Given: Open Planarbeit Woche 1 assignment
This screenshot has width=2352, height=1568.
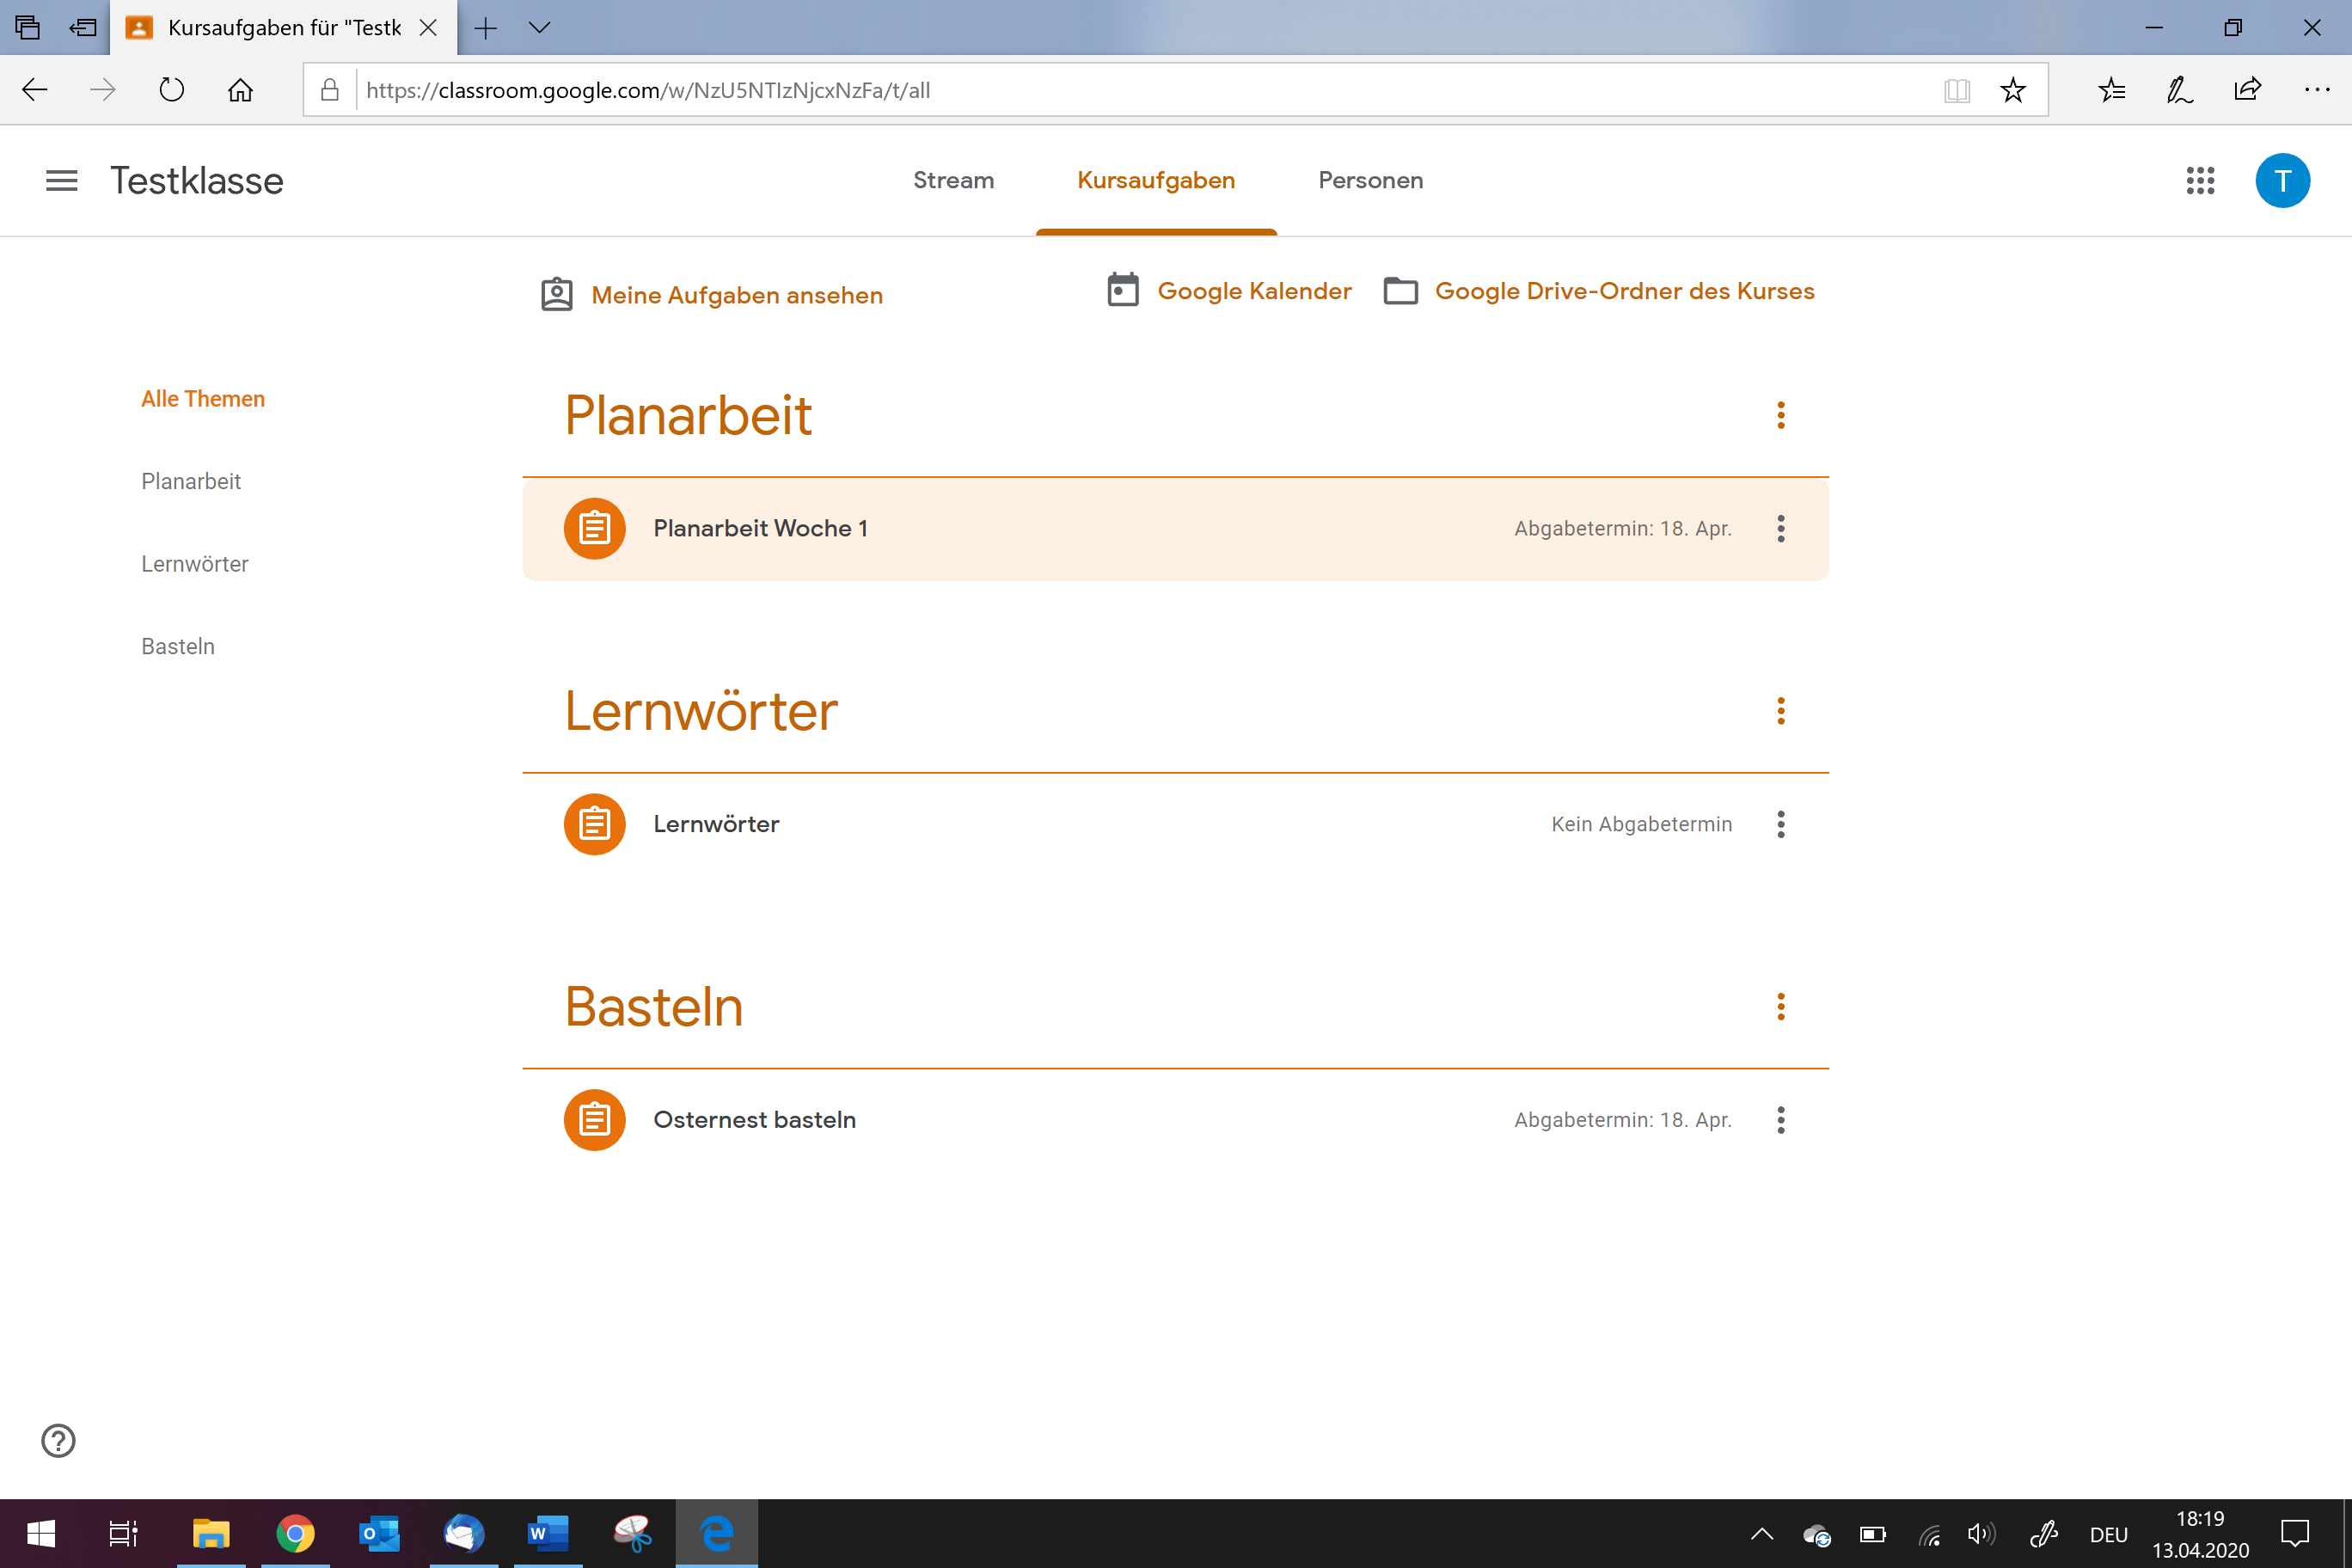Looking at the screenshot, I should [x=1175, y=528].
